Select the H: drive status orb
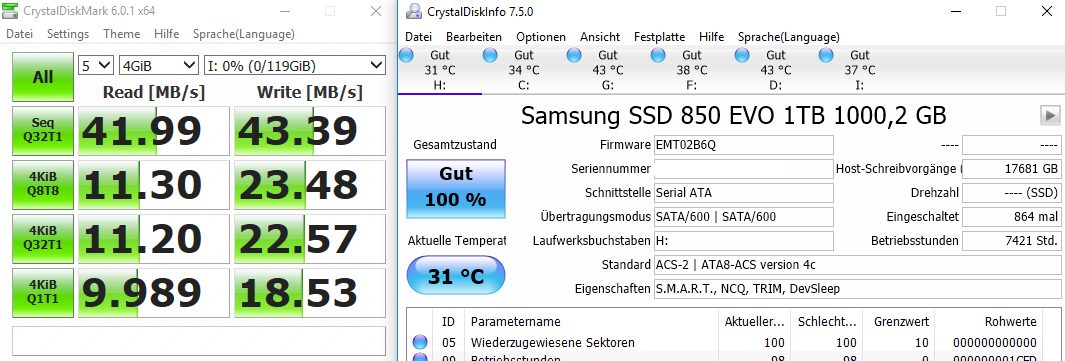Screen dimensions: 1065x361 coord(406,56)
